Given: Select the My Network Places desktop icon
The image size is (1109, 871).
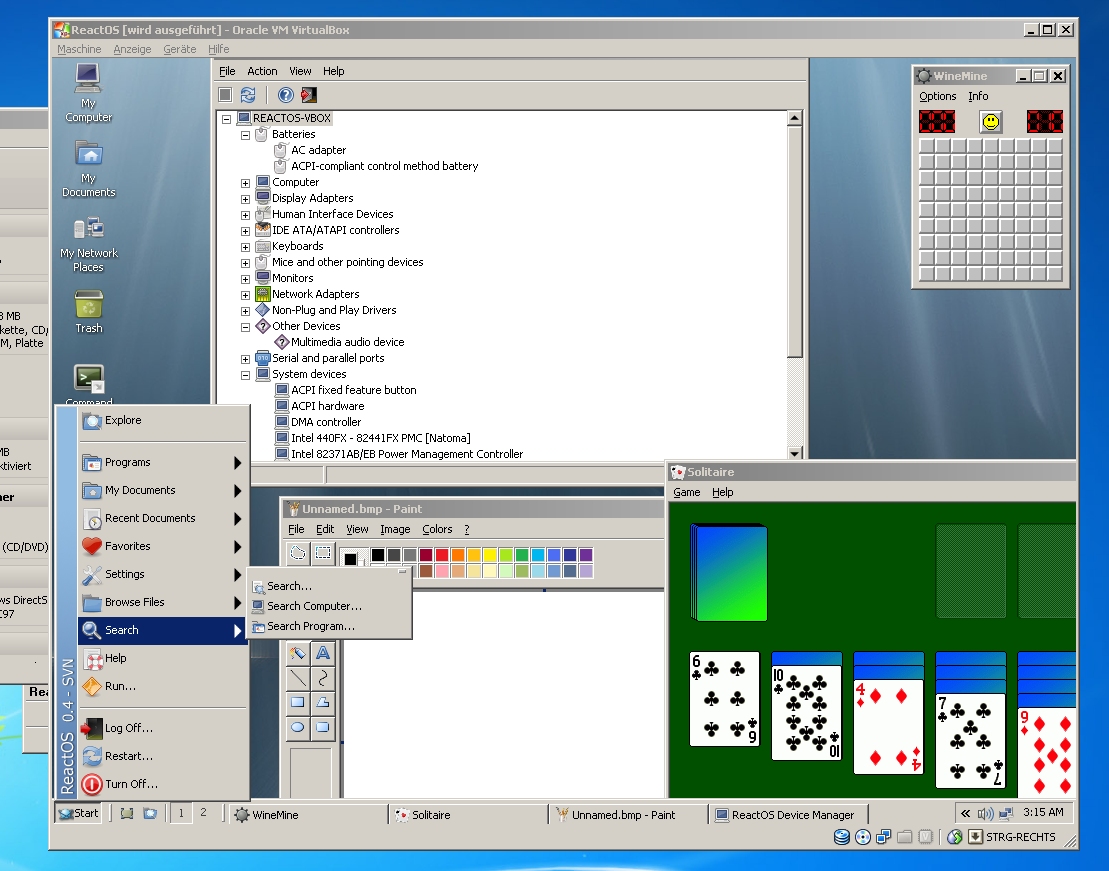Looking at the screenshot, I should click(88, 244).
